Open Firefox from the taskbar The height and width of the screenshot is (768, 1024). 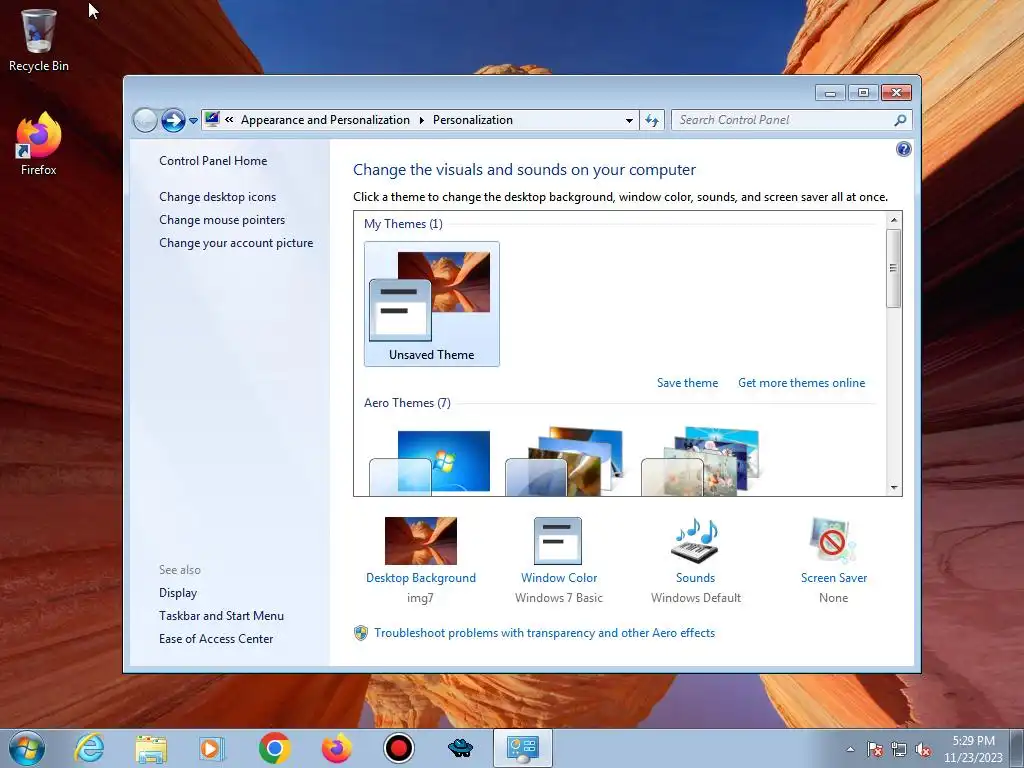(x=337, y=748)
